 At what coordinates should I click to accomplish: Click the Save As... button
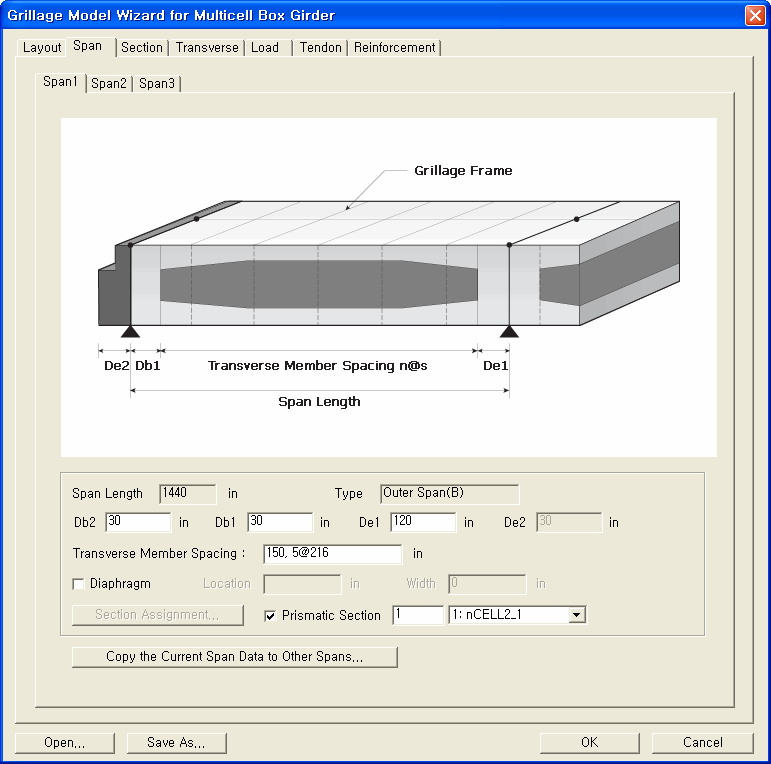(177, 743)
